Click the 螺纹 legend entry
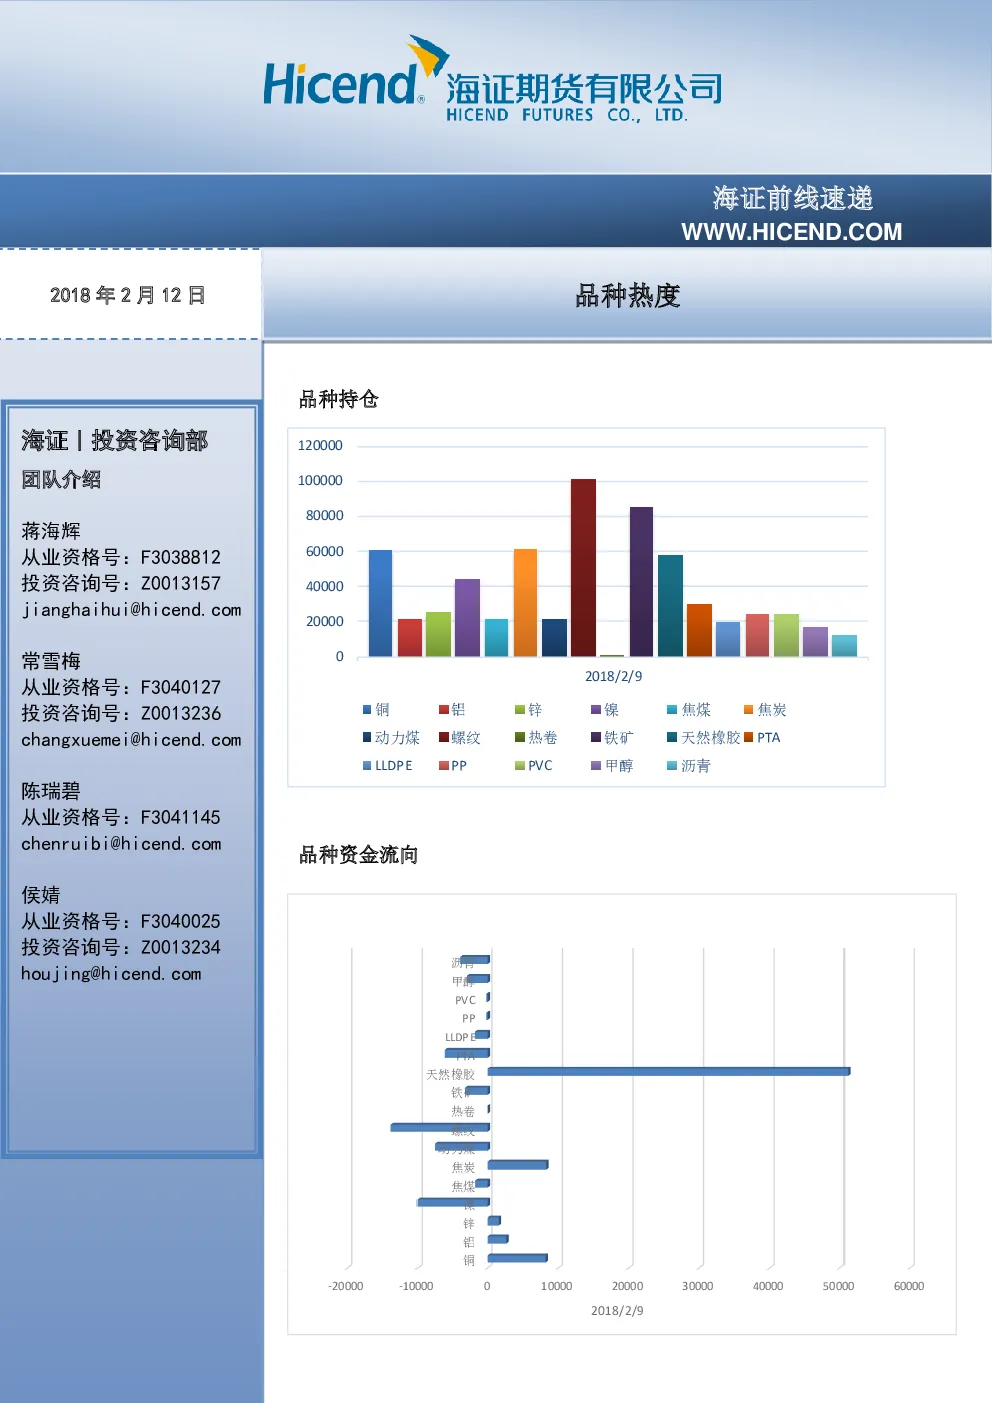The height and width of the screenshot is (1403, 992). (x=460, y=738)
